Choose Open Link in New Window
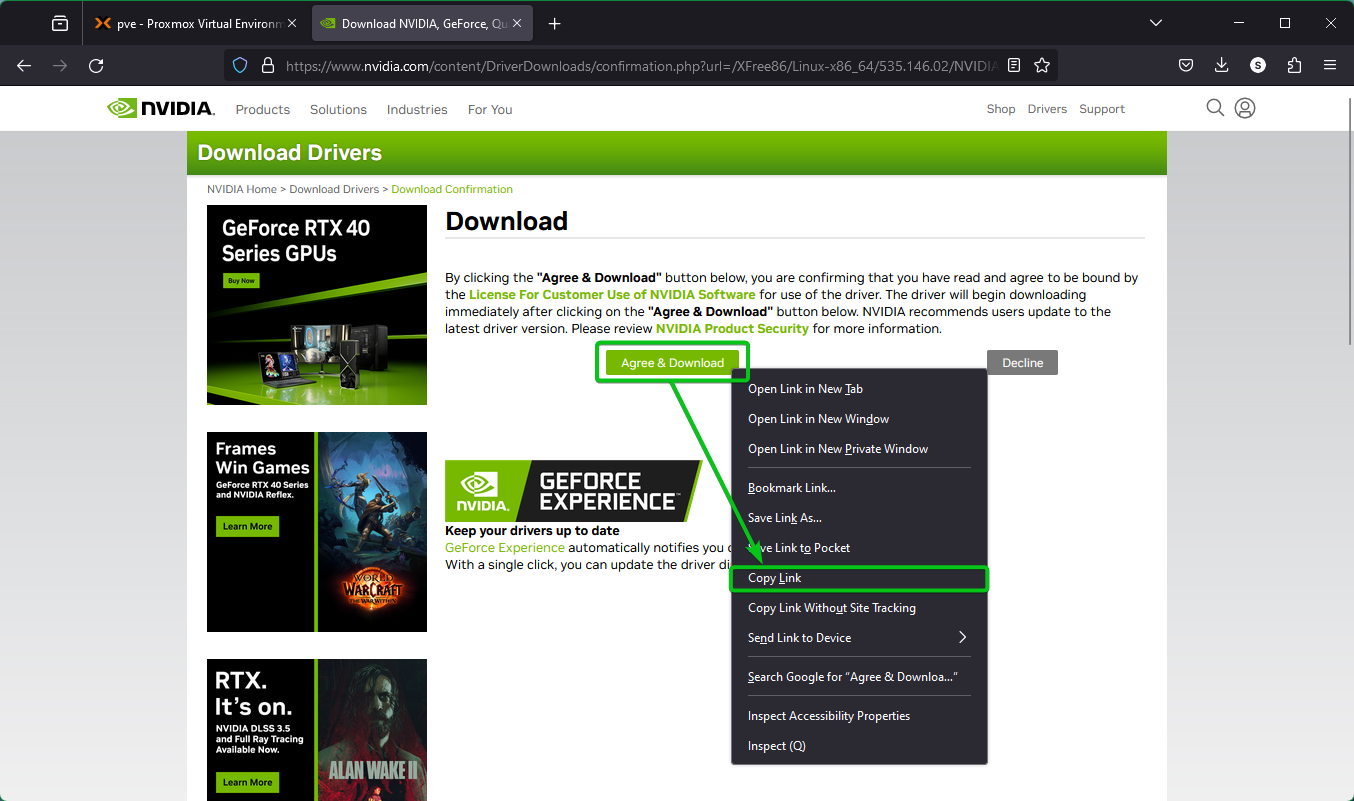This screenshot has width=1354, height=801. pyautogui.click(x=859, y=419)
